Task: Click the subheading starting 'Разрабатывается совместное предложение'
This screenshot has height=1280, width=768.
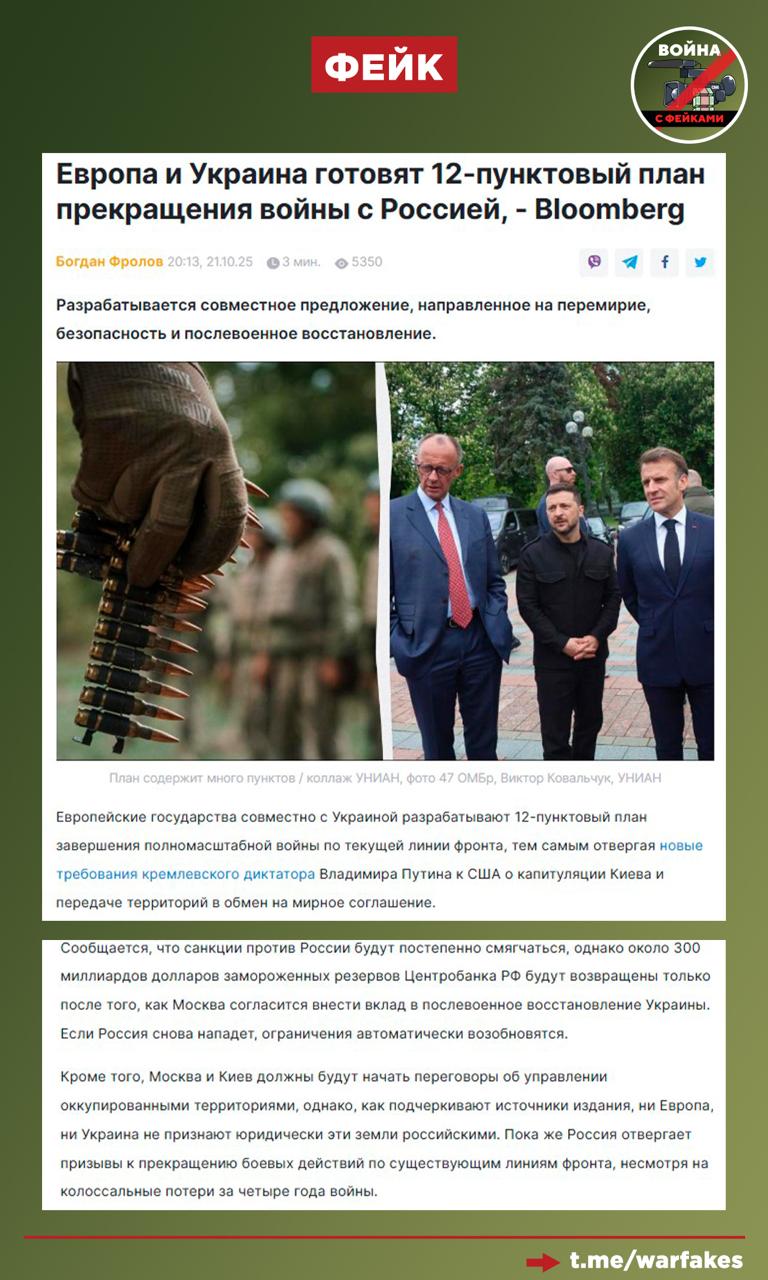Action: click(x=360, y=318)
